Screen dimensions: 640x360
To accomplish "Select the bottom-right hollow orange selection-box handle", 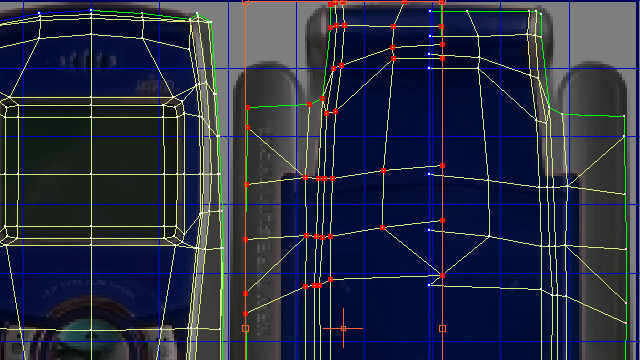I will coord(442,328).
